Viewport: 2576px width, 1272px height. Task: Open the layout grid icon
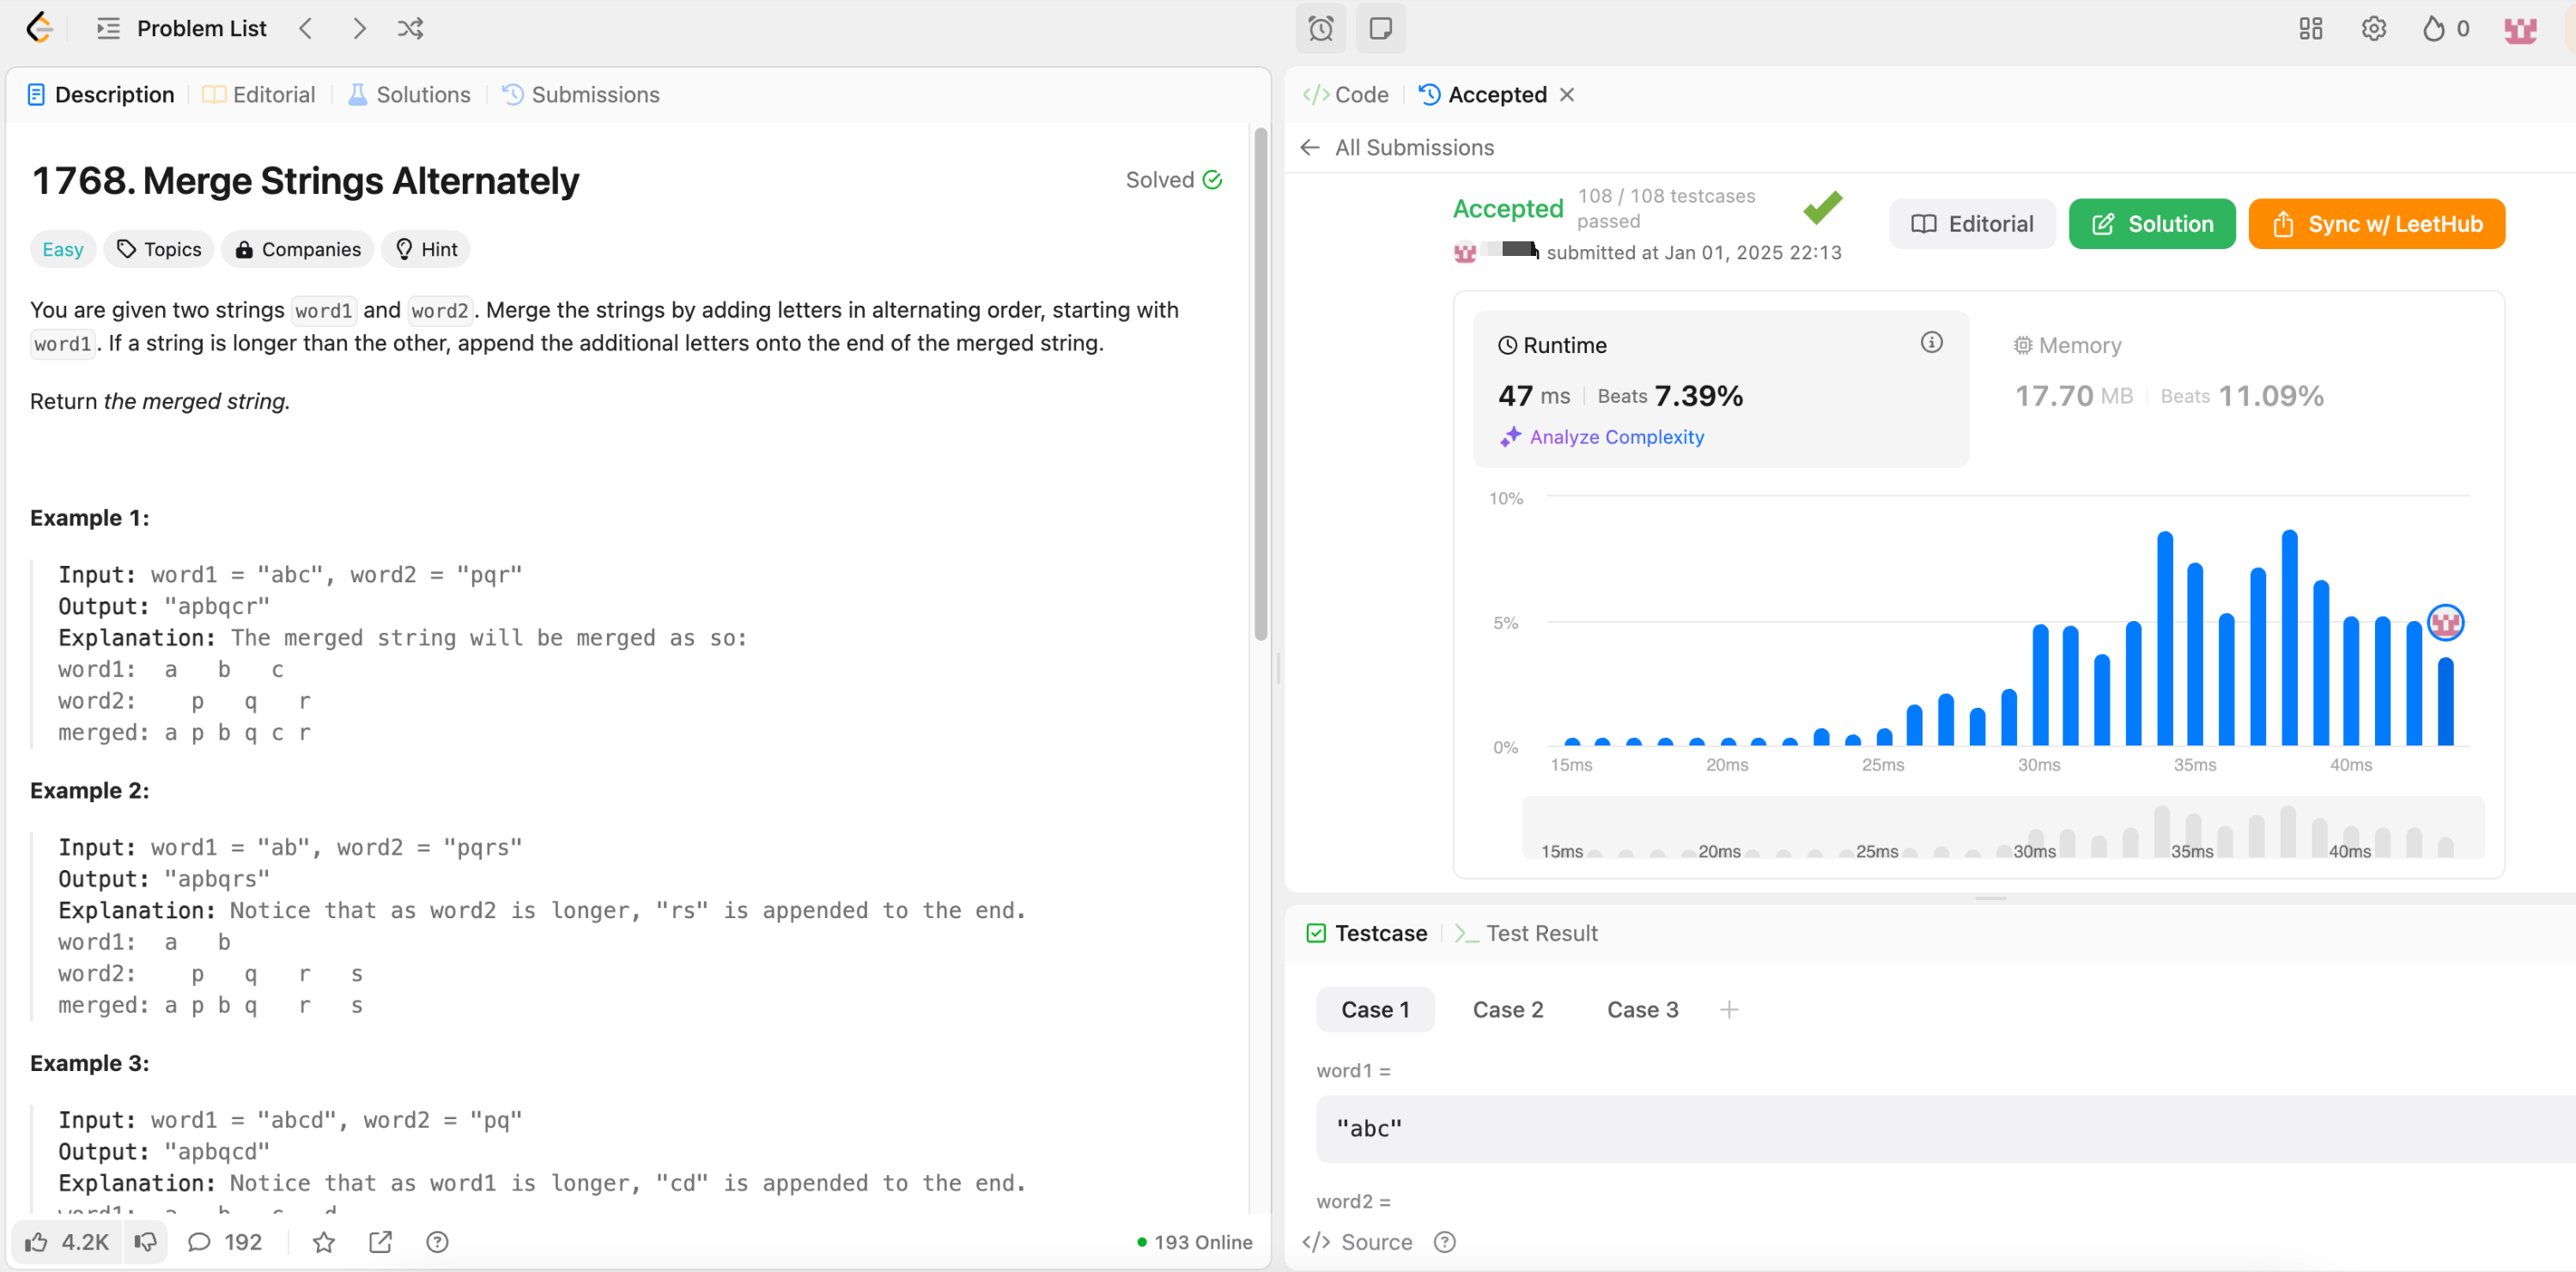tap(2310, 28)
